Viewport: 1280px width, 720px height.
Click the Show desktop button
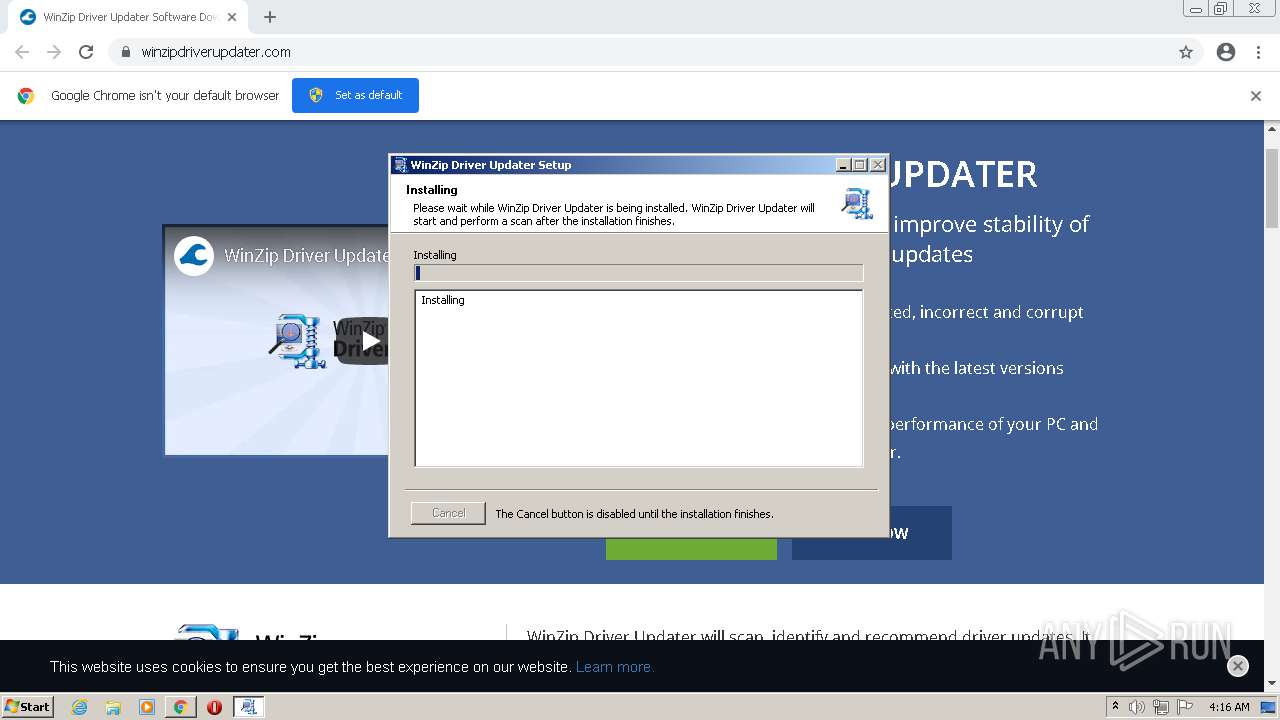pyautogui.click(x=1269, y=707)
